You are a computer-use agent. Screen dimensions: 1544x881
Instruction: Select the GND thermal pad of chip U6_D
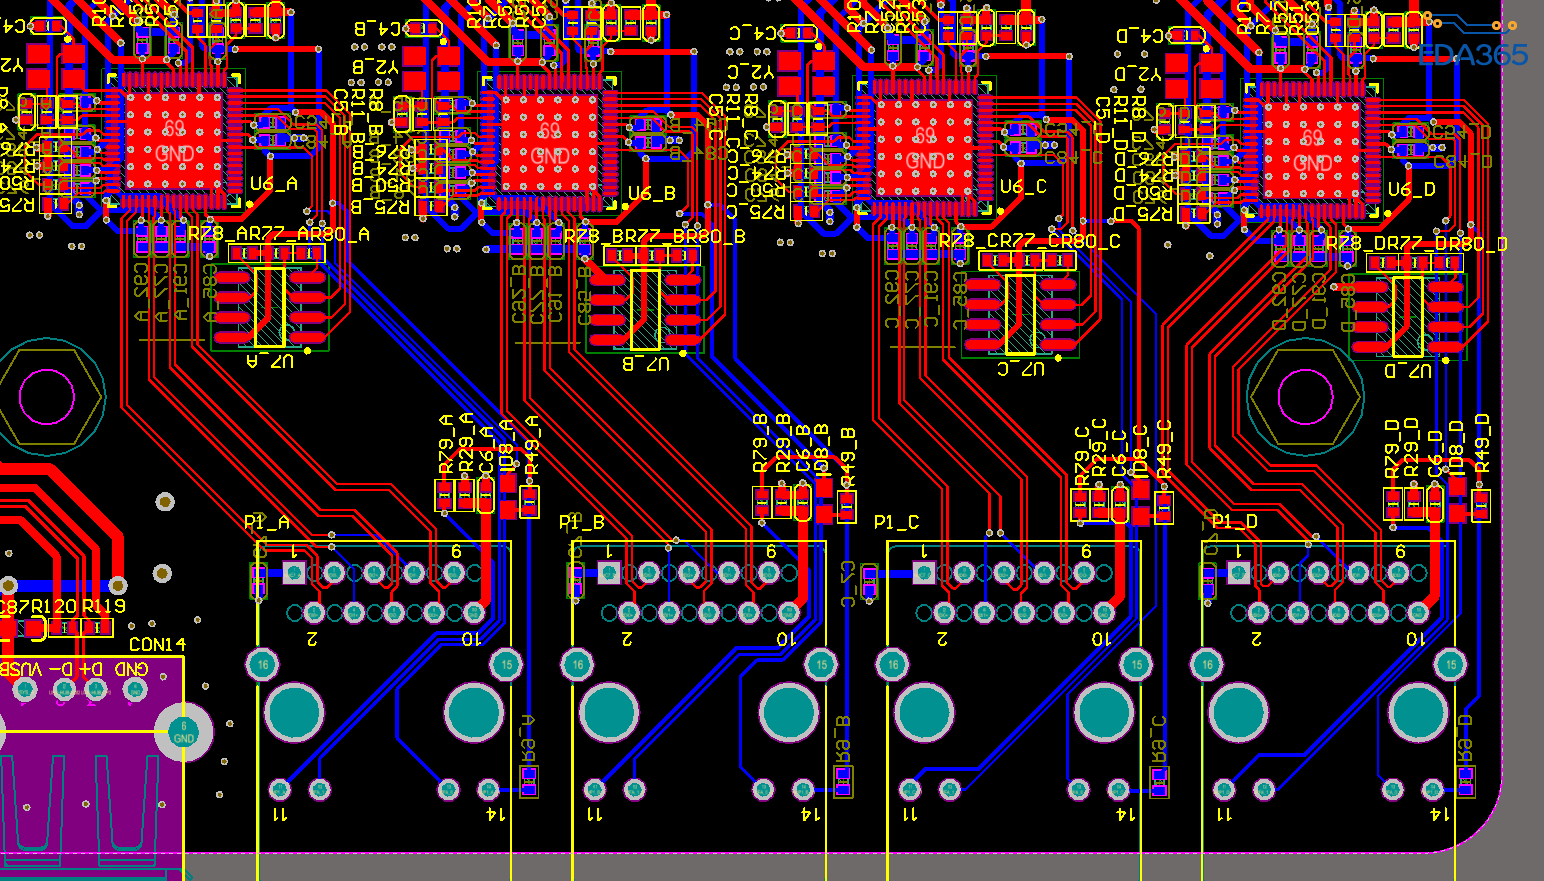tap(1312, 150)
